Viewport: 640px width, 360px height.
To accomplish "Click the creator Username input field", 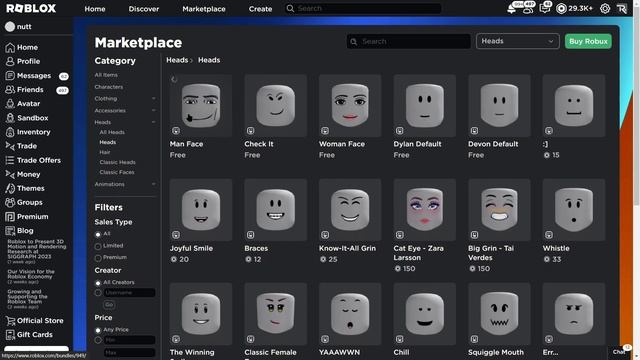I will click(x=129, y=293).
